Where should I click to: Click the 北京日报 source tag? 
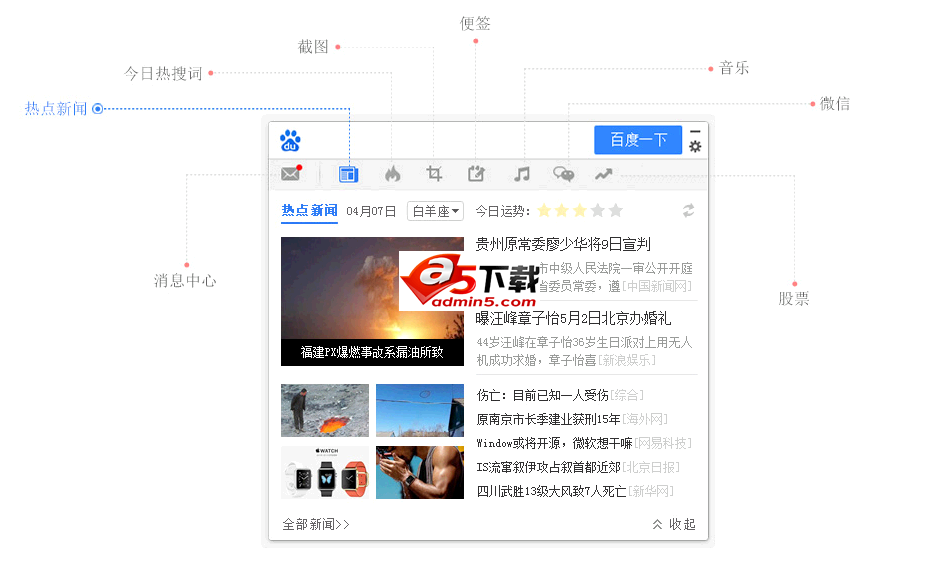pyautogui.click(x=651, y=467)
